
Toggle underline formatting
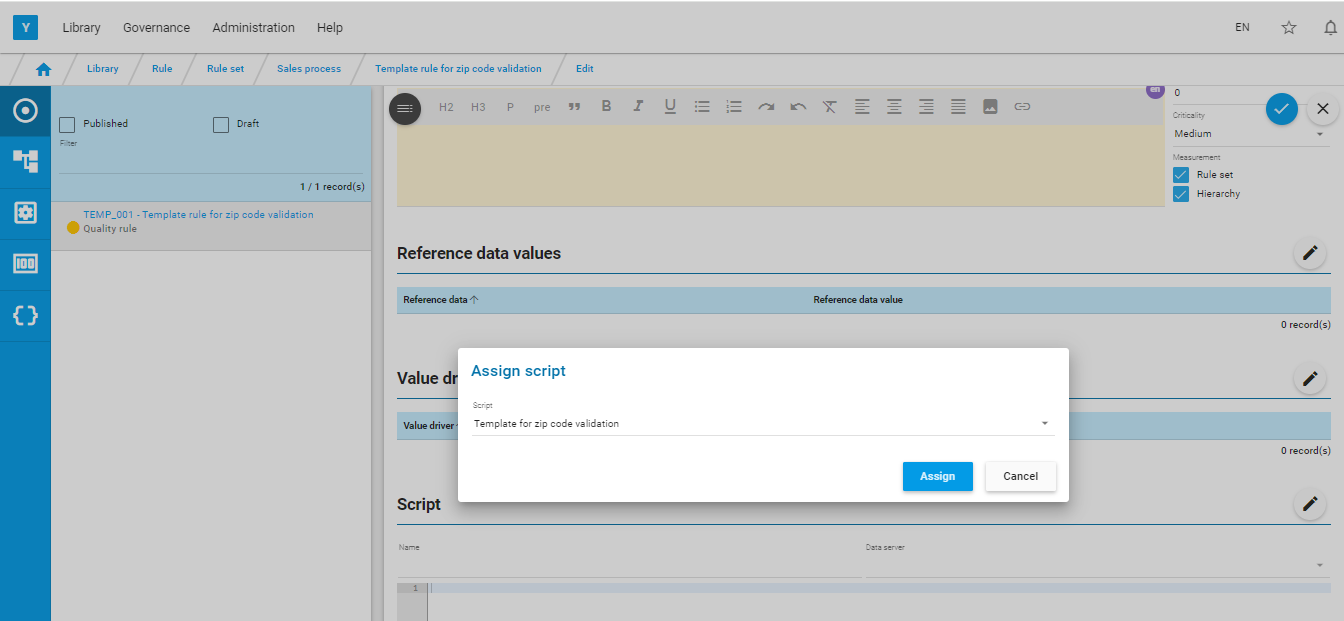click(670, 106)
